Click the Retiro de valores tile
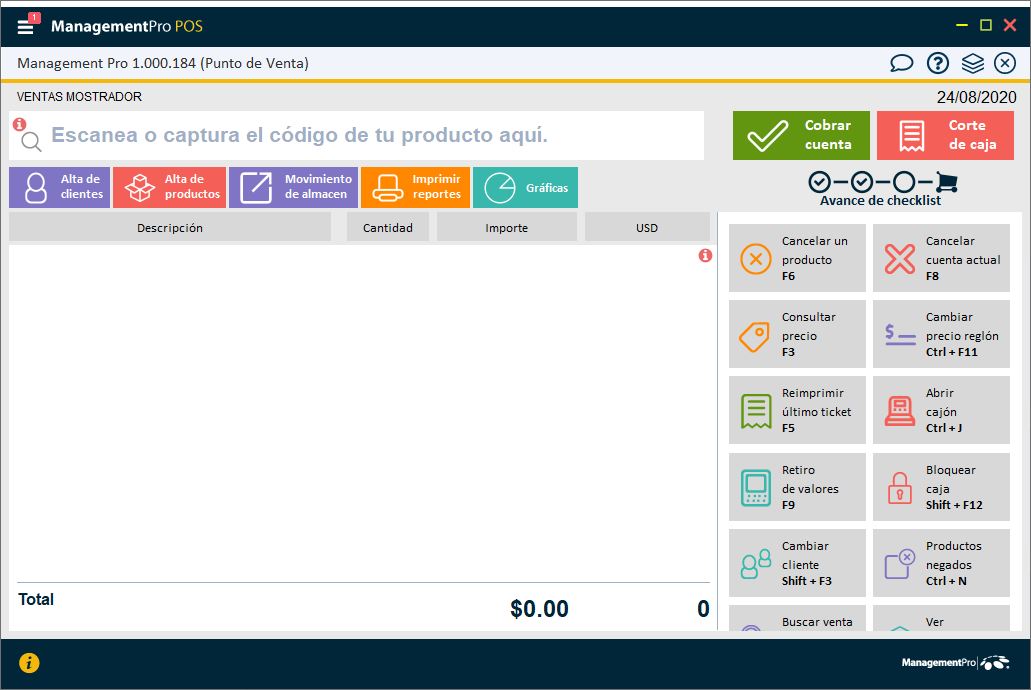Screen dimensions: 1031x690 797,487
